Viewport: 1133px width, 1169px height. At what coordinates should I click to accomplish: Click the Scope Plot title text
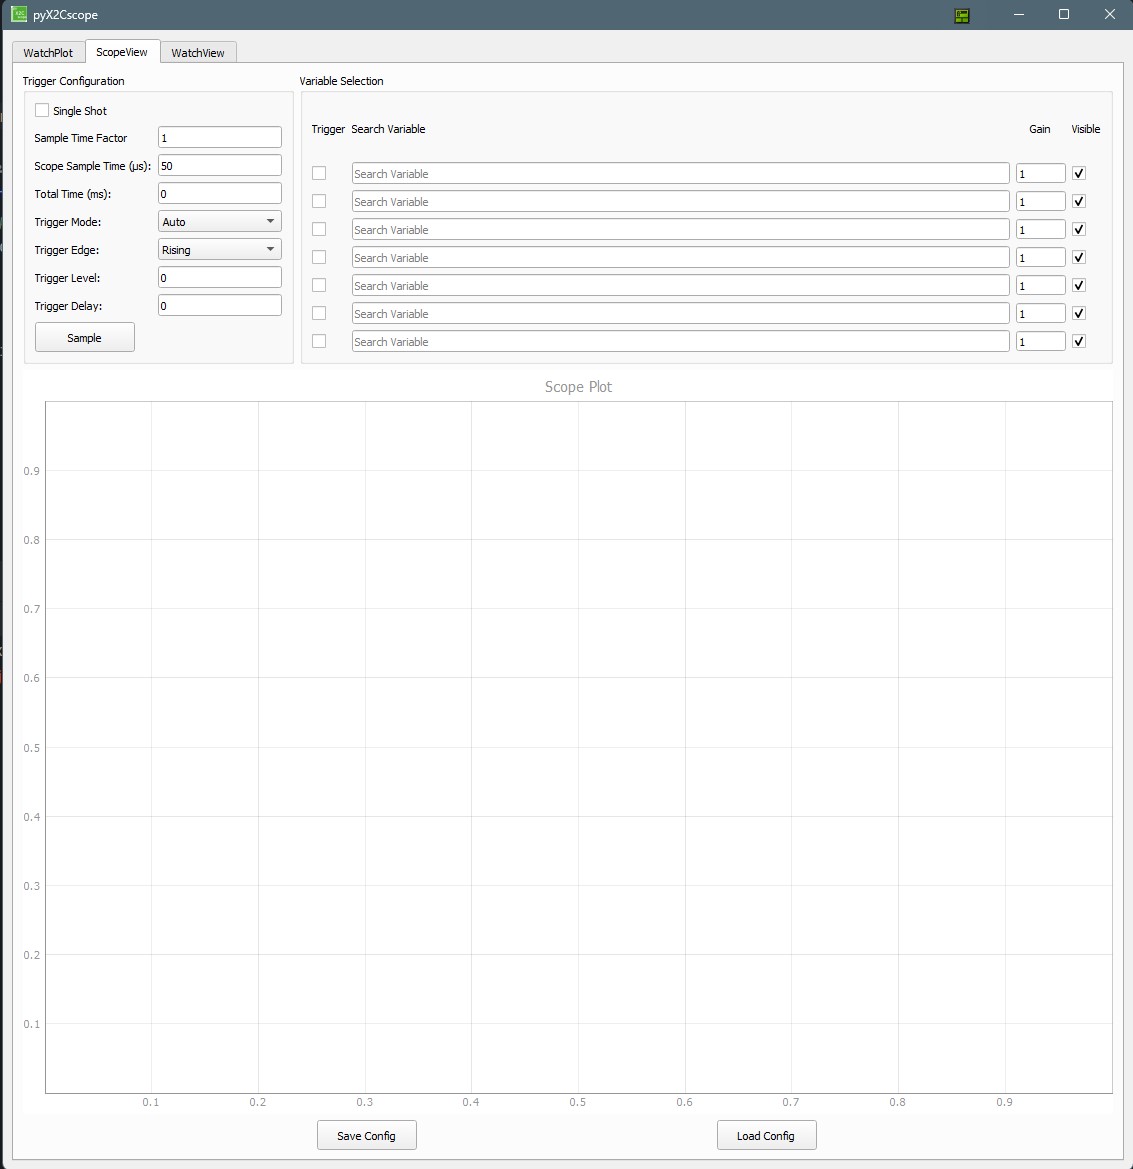coord(578,386)
